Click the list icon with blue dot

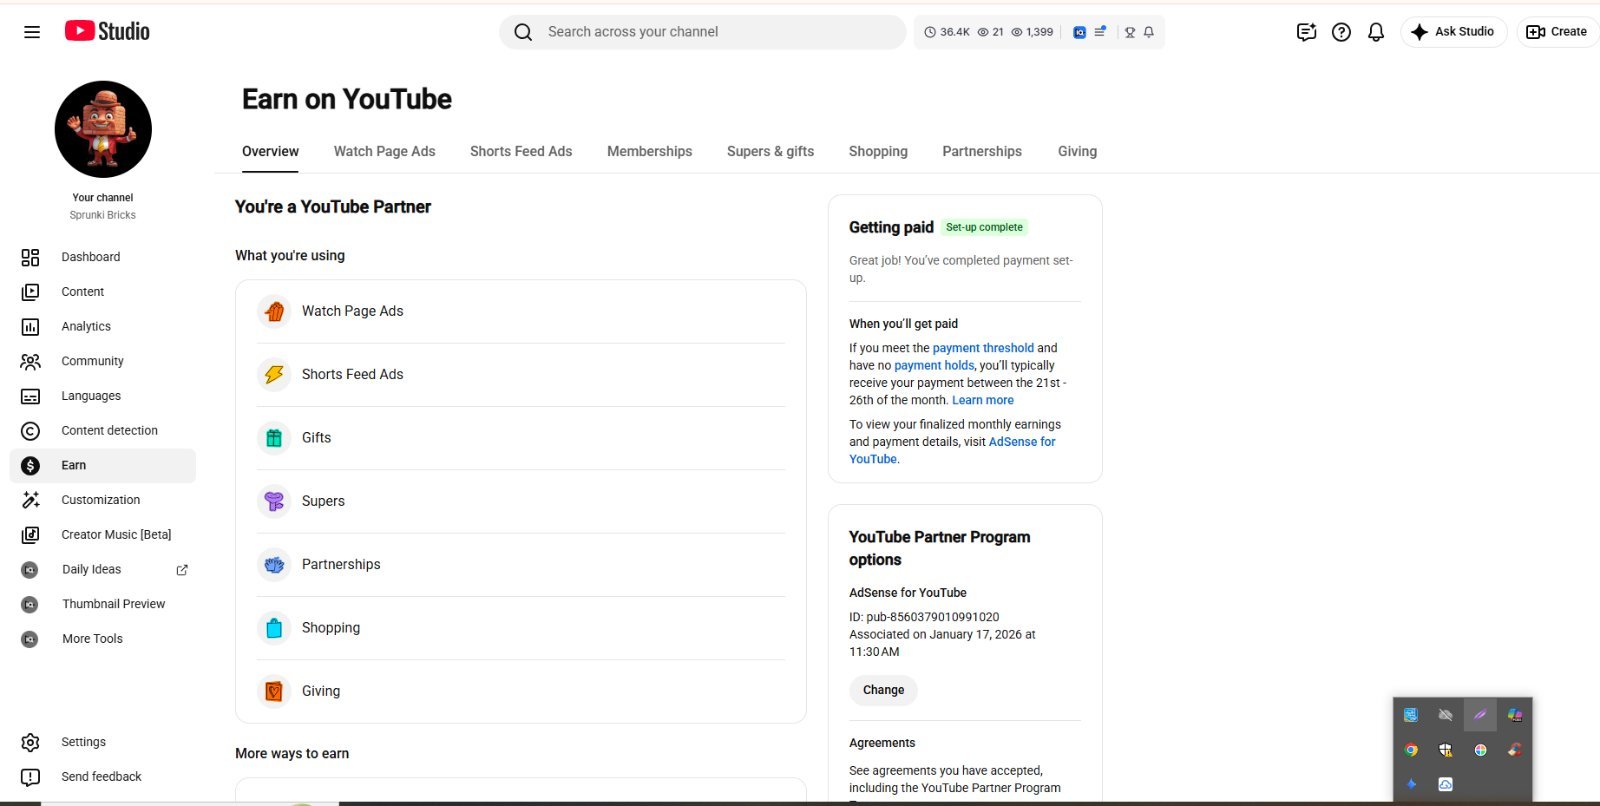coord(1100,32)
